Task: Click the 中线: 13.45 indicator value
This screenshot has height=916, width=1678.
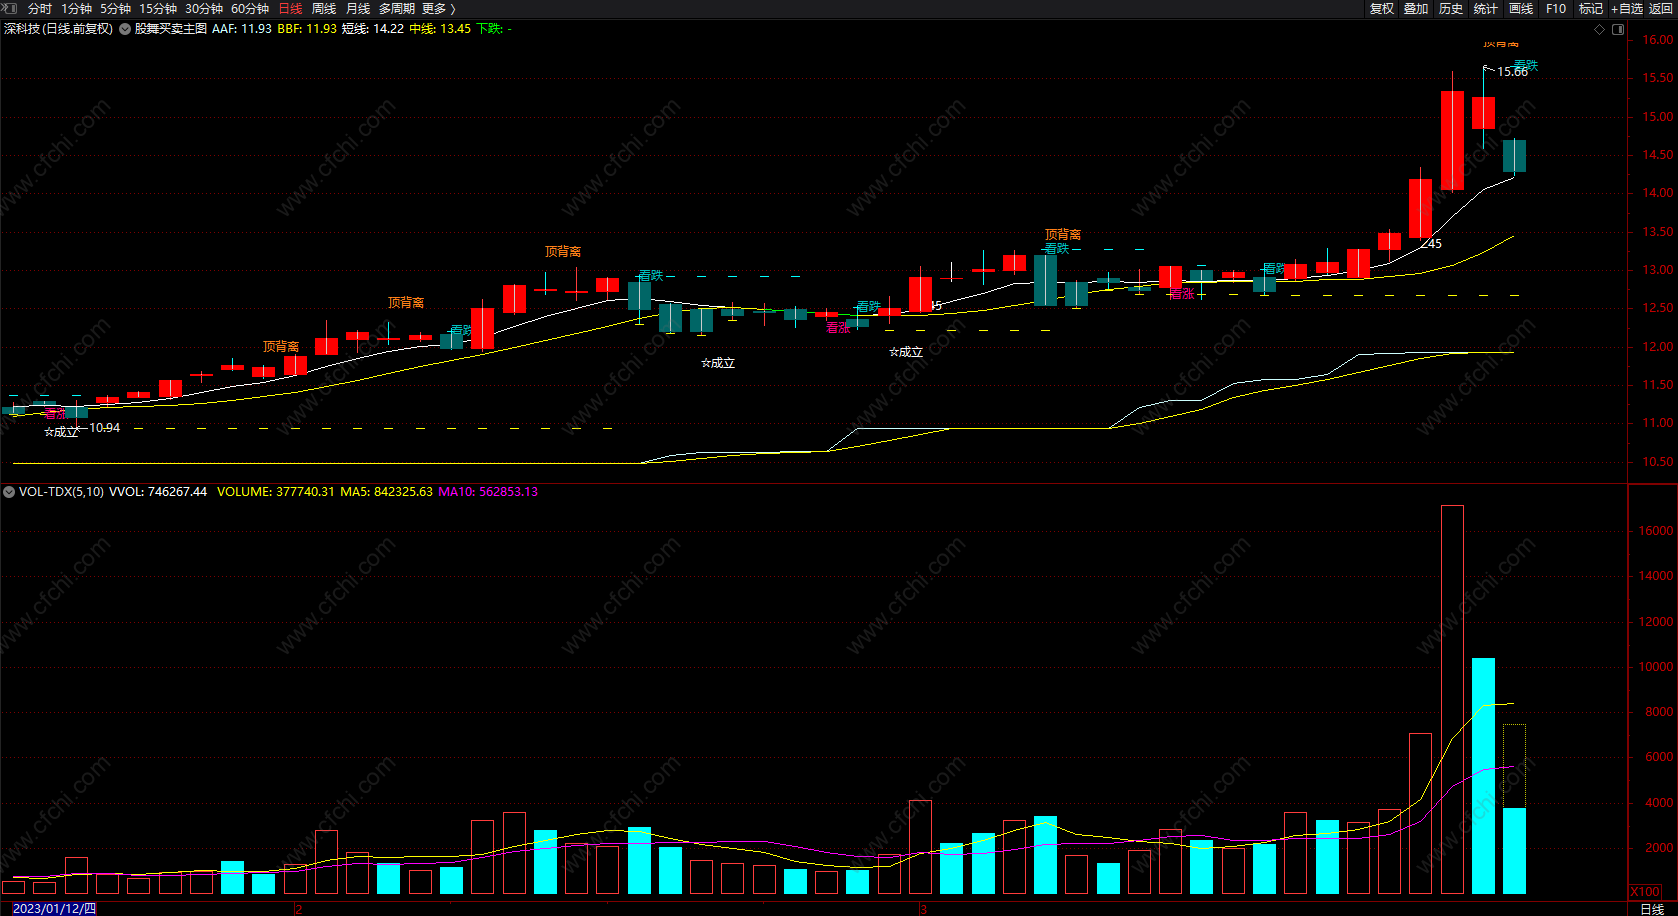Action: click(440, 29)
